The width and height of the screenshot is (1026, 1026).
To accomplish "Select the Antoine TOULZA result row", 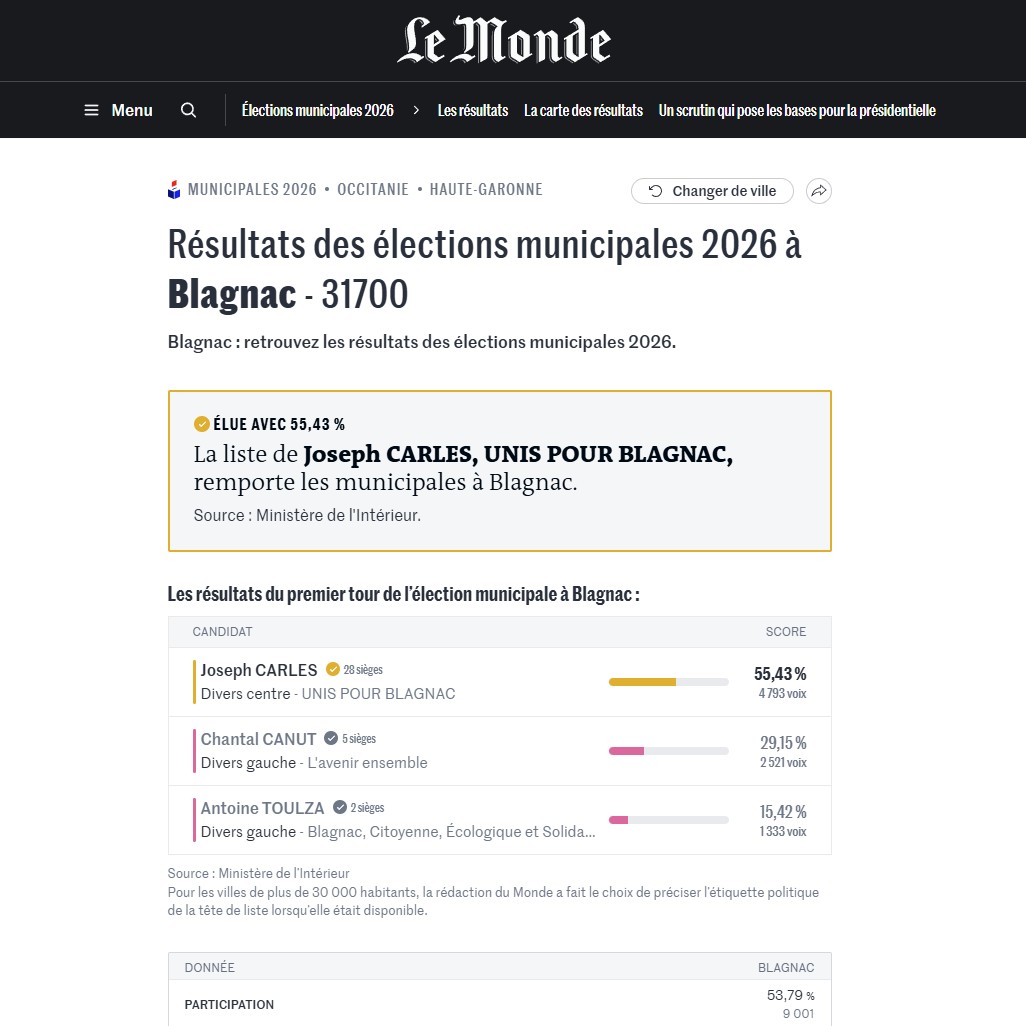I will (500, 820).
